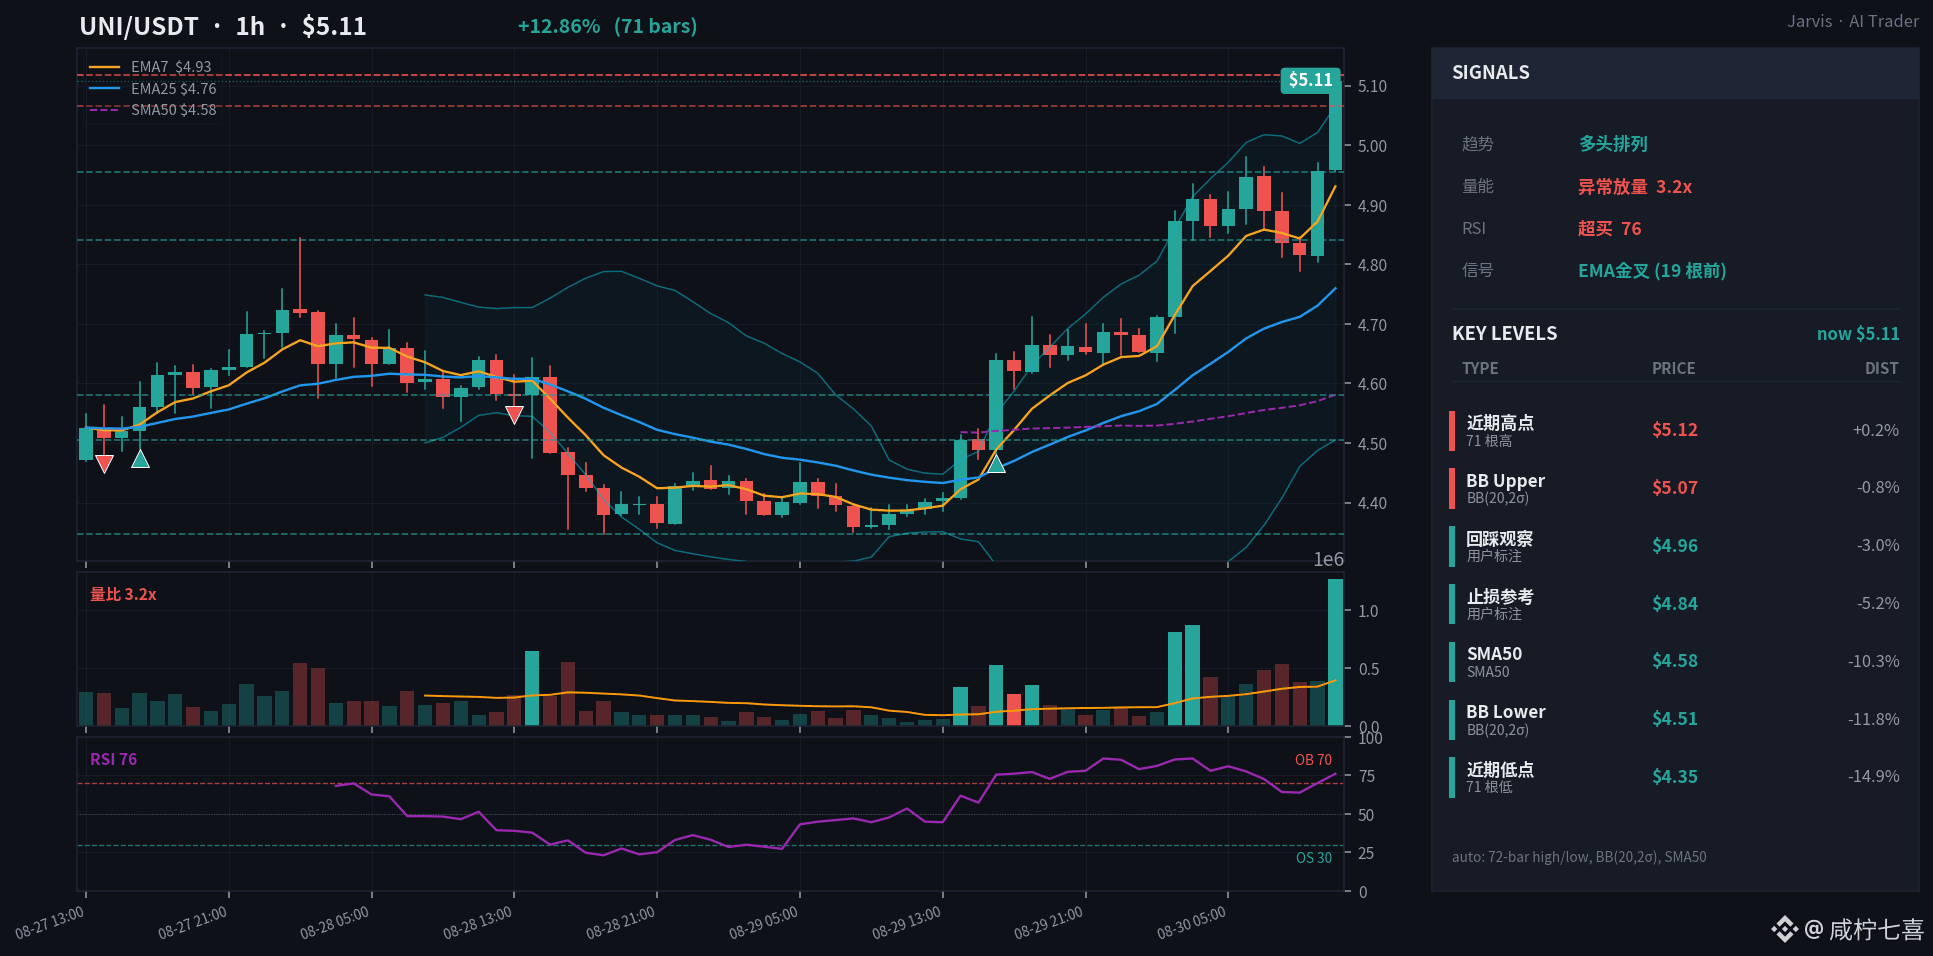Click the -14.9% distance value
Image resolution: width=1933 pixels, height=956 pixels.
point(1873,777)
